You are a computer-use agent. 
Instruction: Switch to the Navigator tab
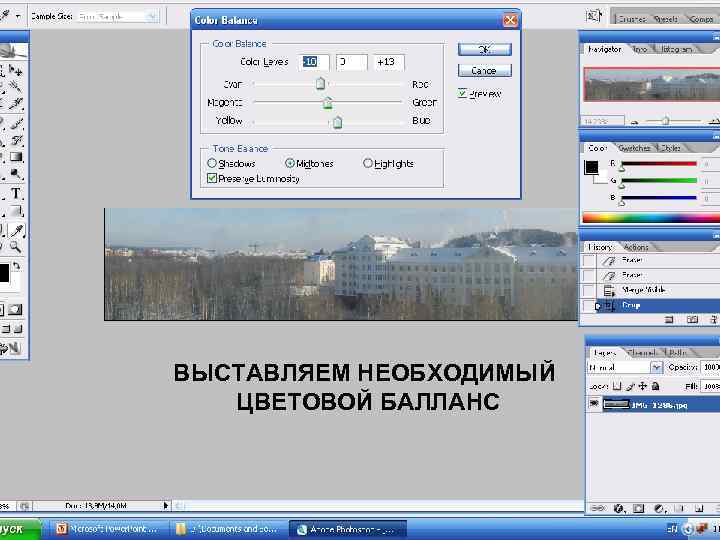click(x=605, y=49)
